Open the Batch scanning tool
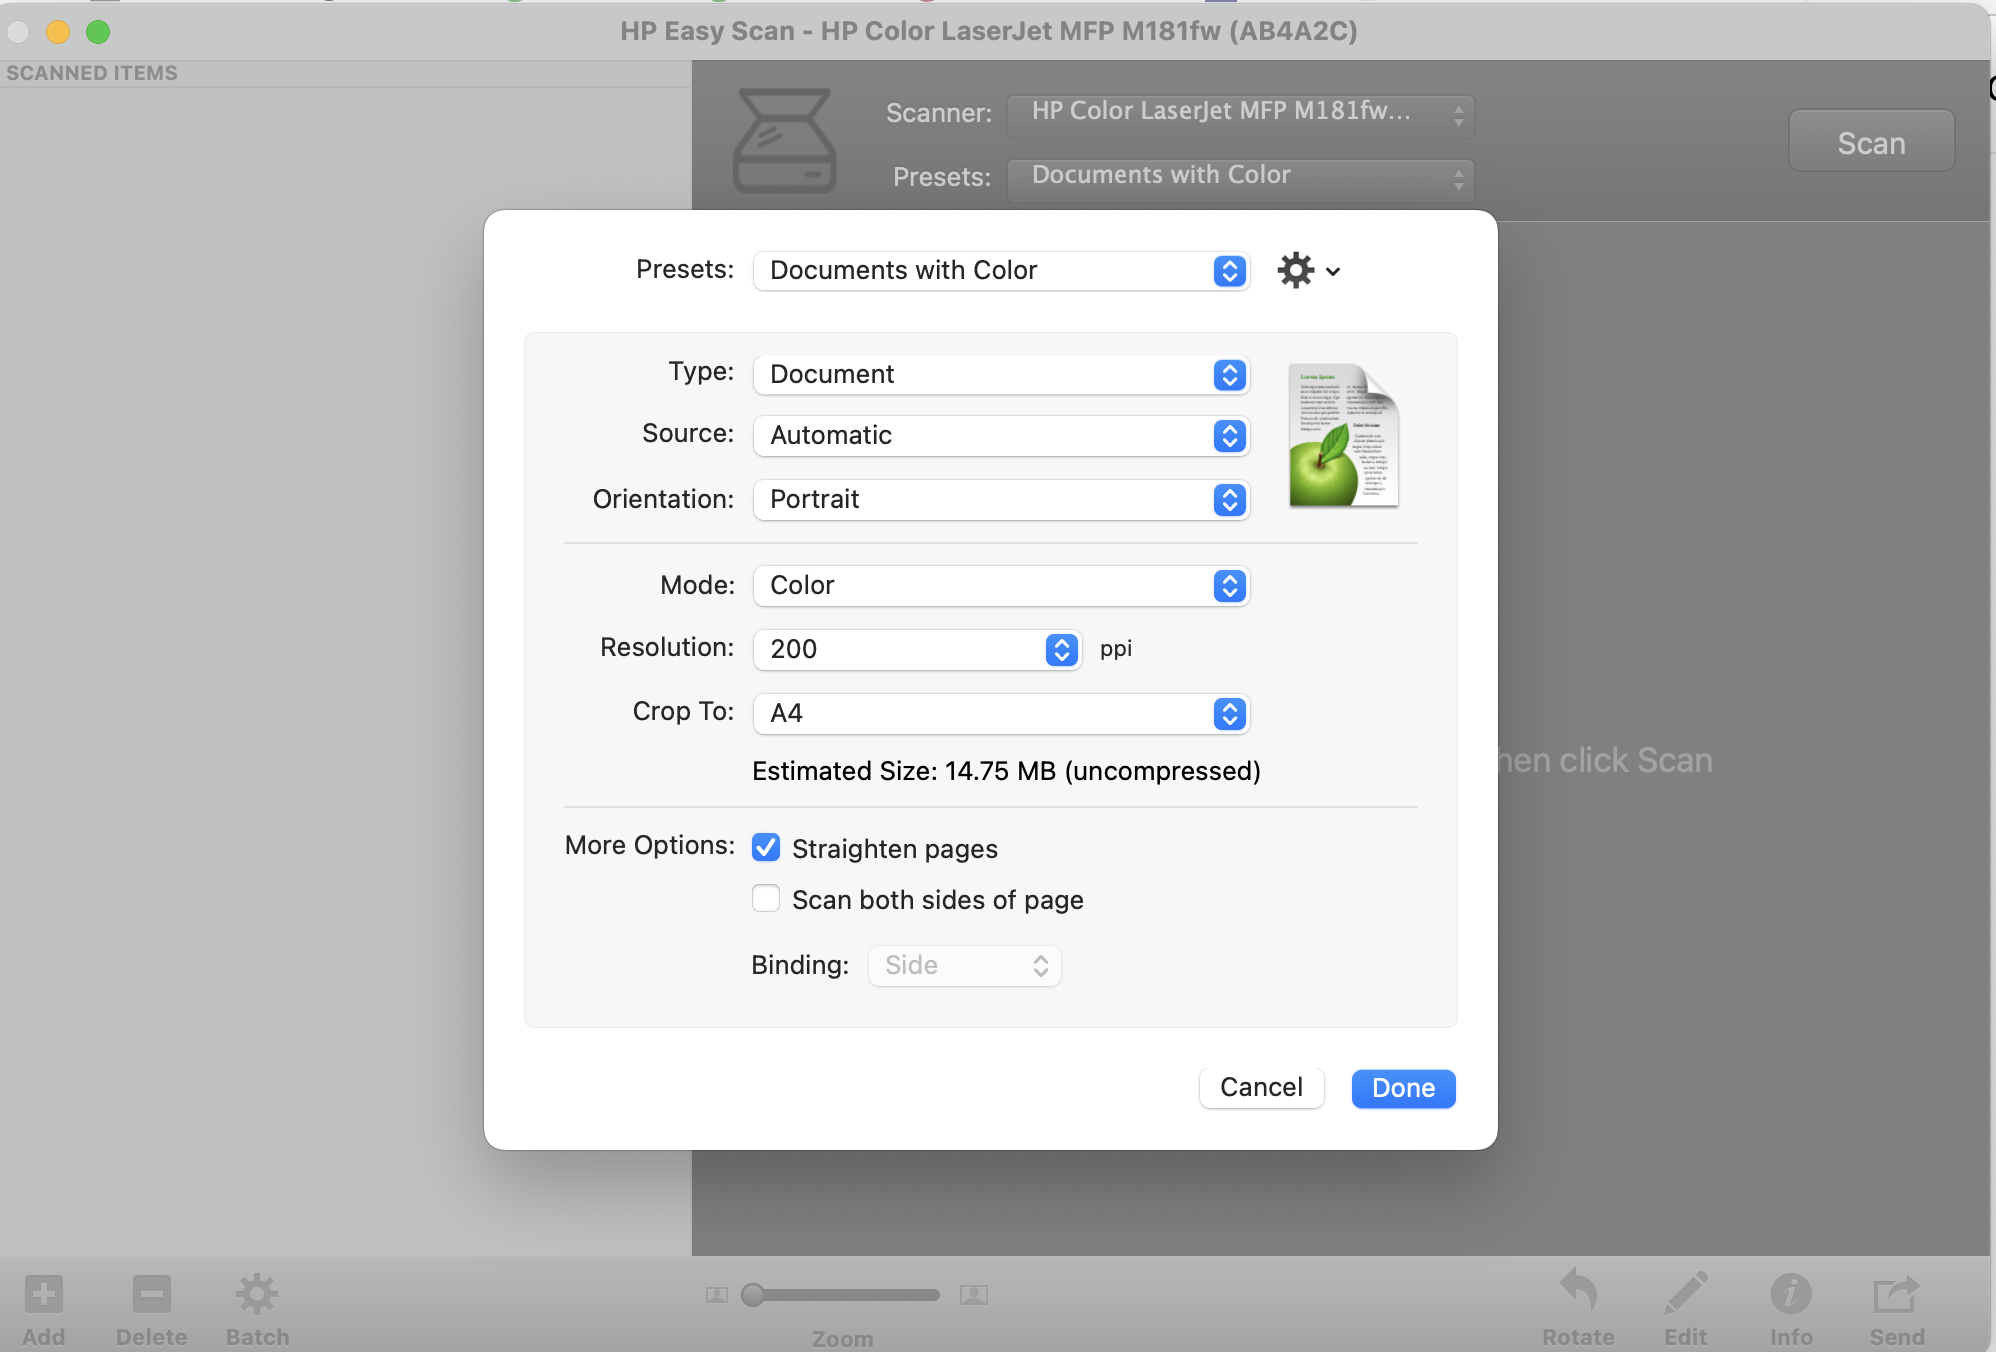The width and height of the screenshot is (1996, 1352). pos(256,1295)
